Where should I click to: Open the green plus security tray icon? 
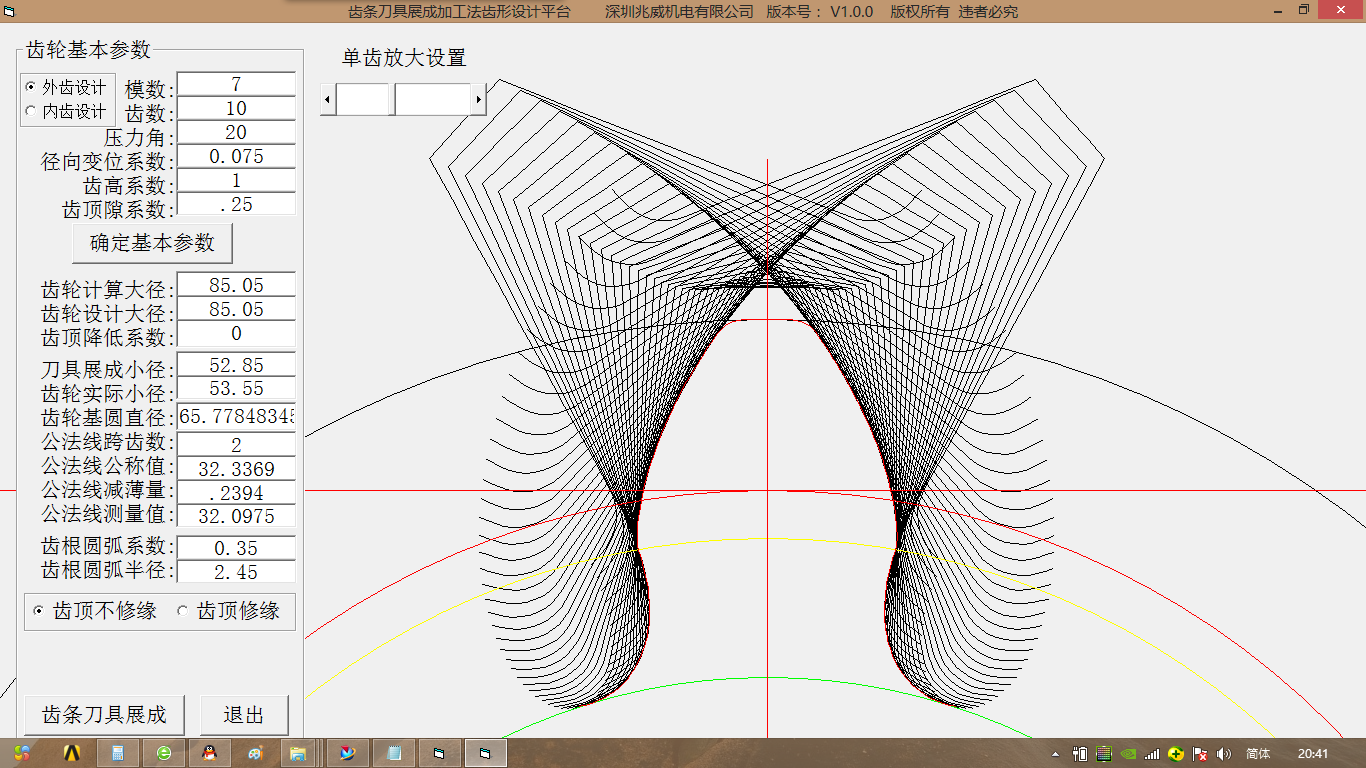[1176, 754]
